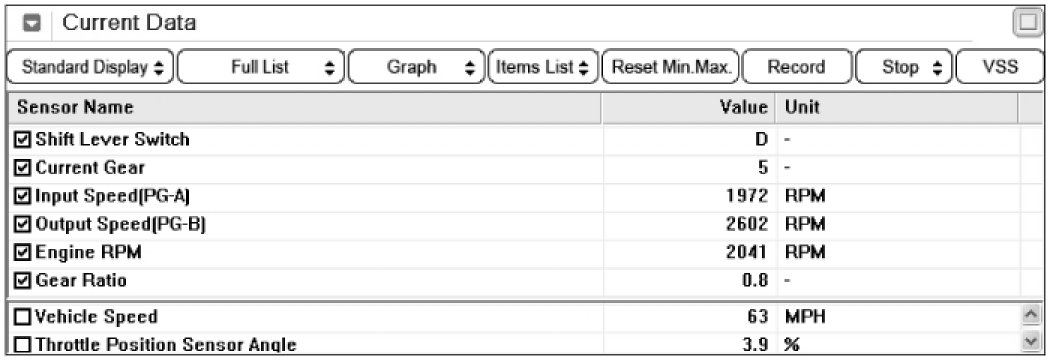Uncheck the Current Gear checkbox
The height and width of the screenshot is (360, 1050).
pyautogui.click(x=22, y=167)
